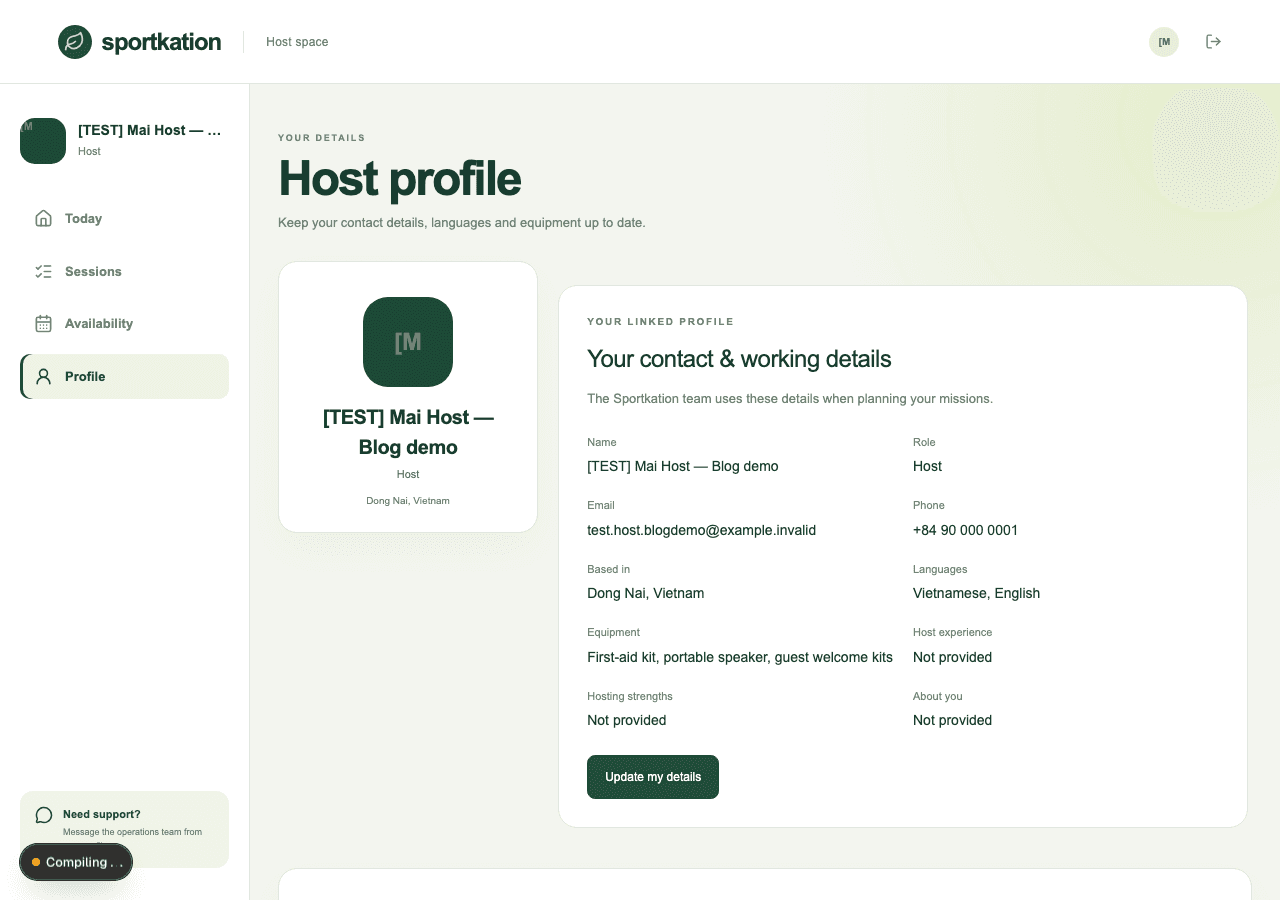Click the equipment list starting First-aid kit
The image size is (1280, 900).
click(740, 657)
